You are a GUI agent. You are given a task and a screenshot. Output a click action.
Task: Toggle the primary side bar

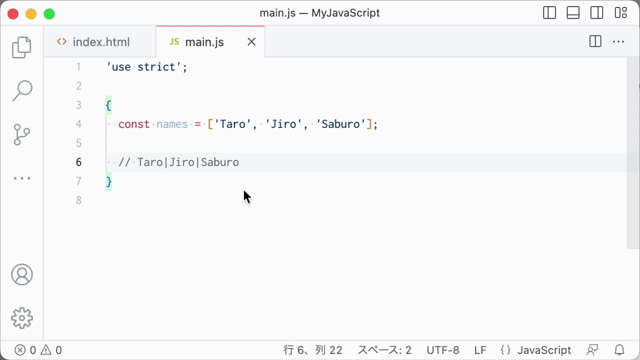[549, 13]
